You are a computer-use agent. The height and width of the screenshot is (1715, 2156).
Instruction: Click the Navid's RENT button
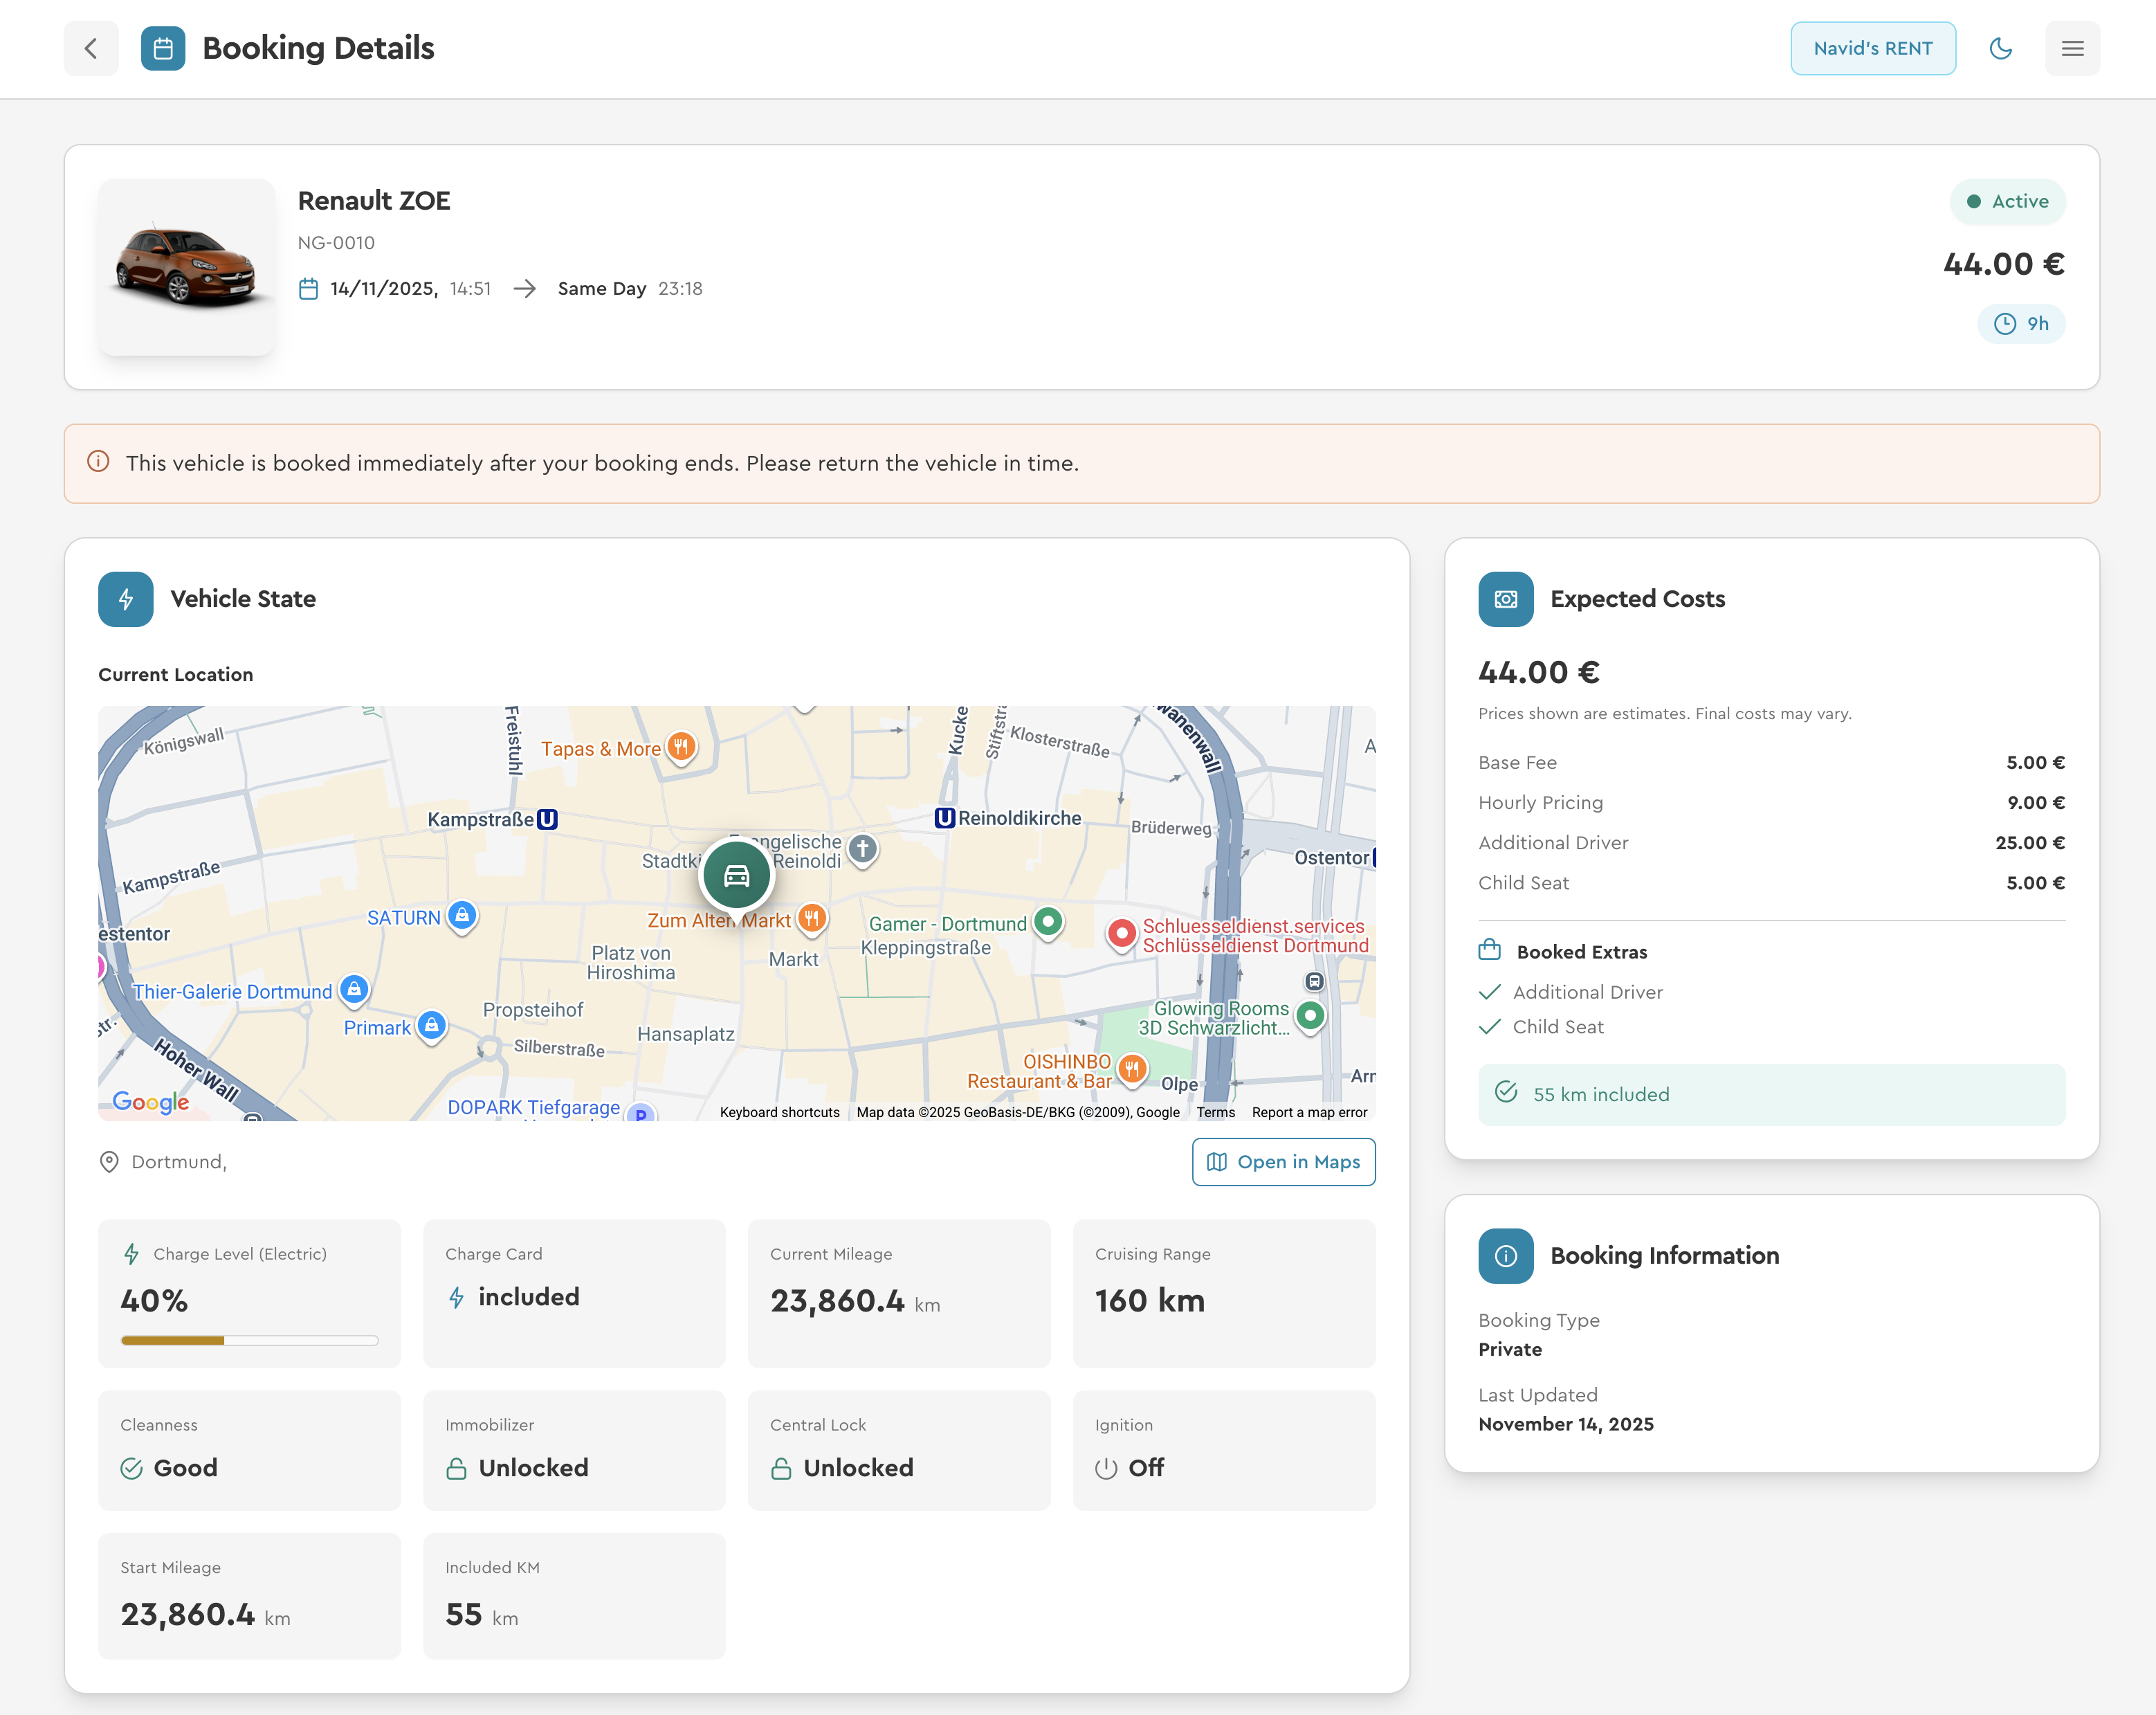1872,48
